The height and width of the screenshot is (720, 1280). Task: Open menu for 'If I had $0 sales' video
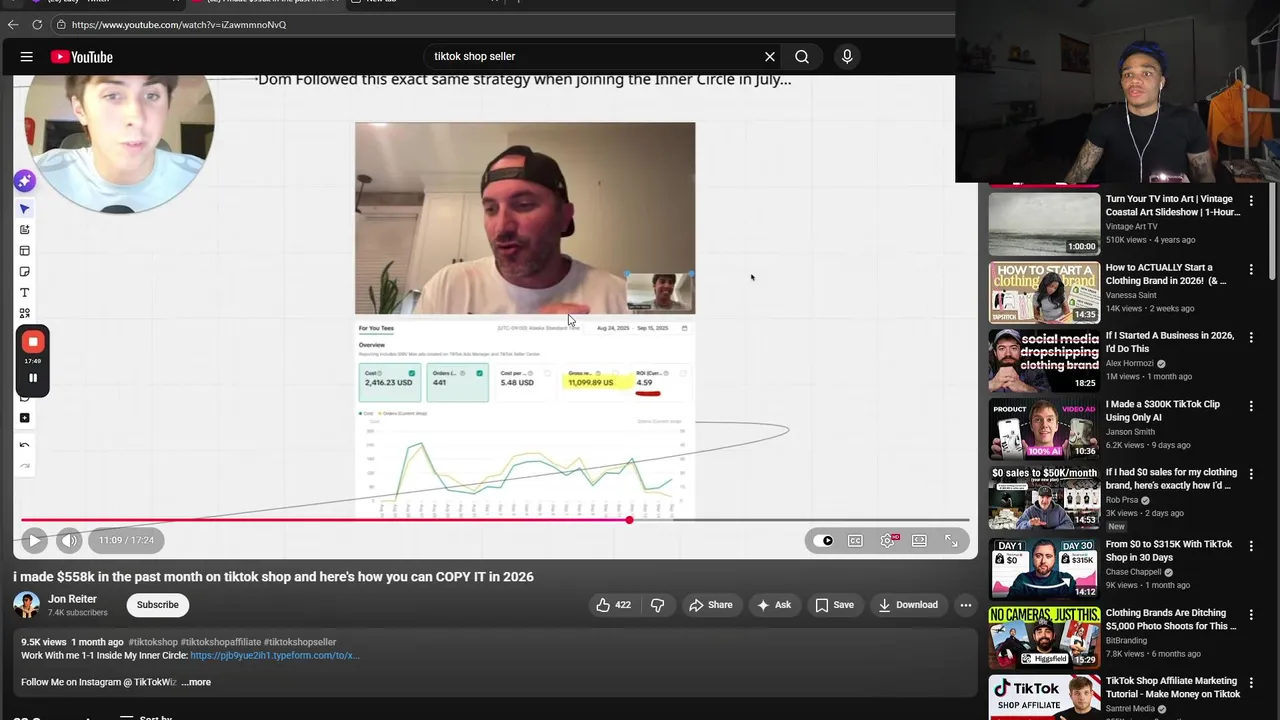tap(1251, 474)
